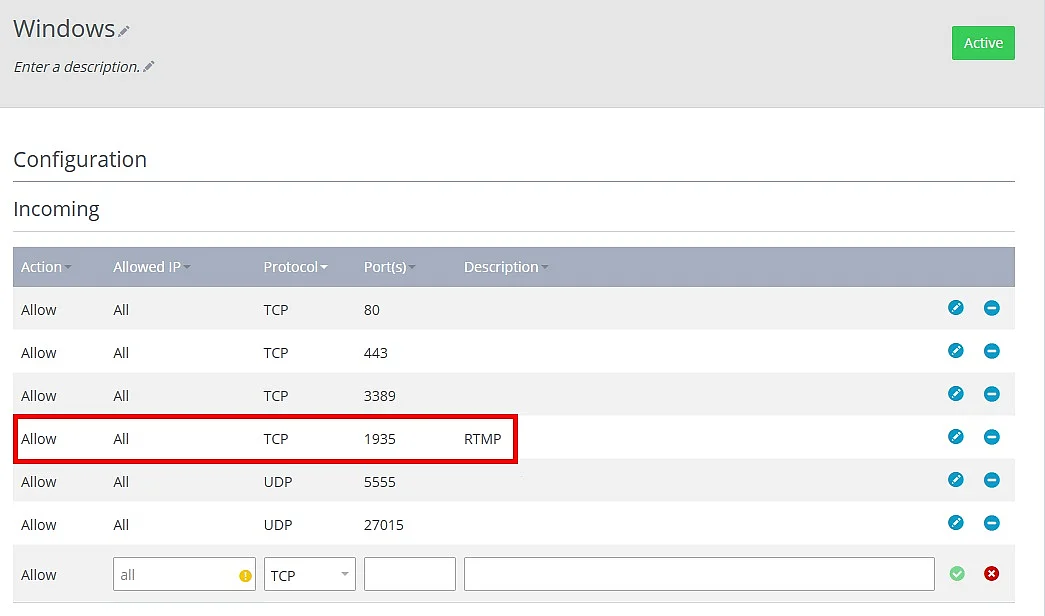Screen dimensions: 1045x616
Task: Sort by the Description column header
Action: 506,267
